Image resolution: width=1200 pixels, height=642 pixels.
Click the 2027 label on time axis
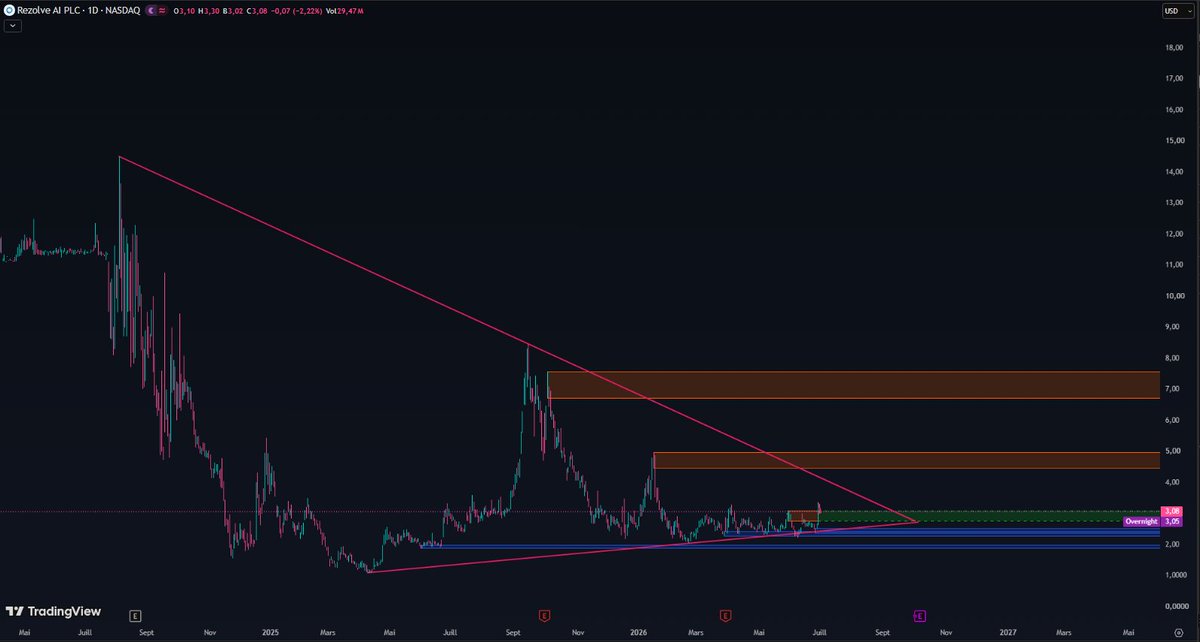(x=1008, y=632)
